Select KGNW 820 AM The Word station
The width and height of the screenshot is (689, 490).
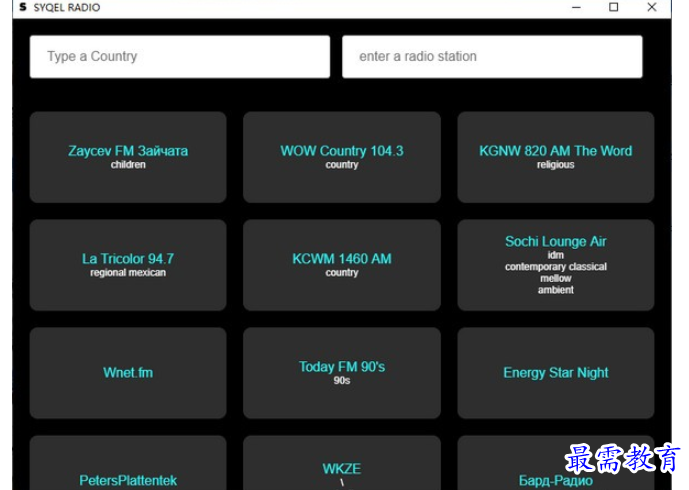[555, 157]
